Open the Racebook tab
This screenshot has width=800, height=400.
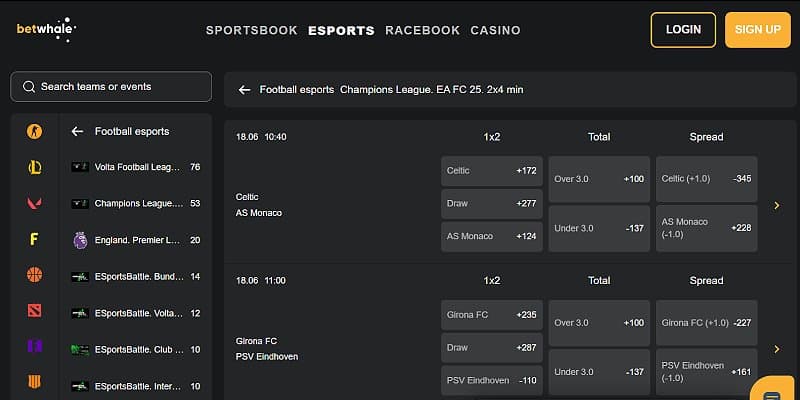(x=422, y=30)
